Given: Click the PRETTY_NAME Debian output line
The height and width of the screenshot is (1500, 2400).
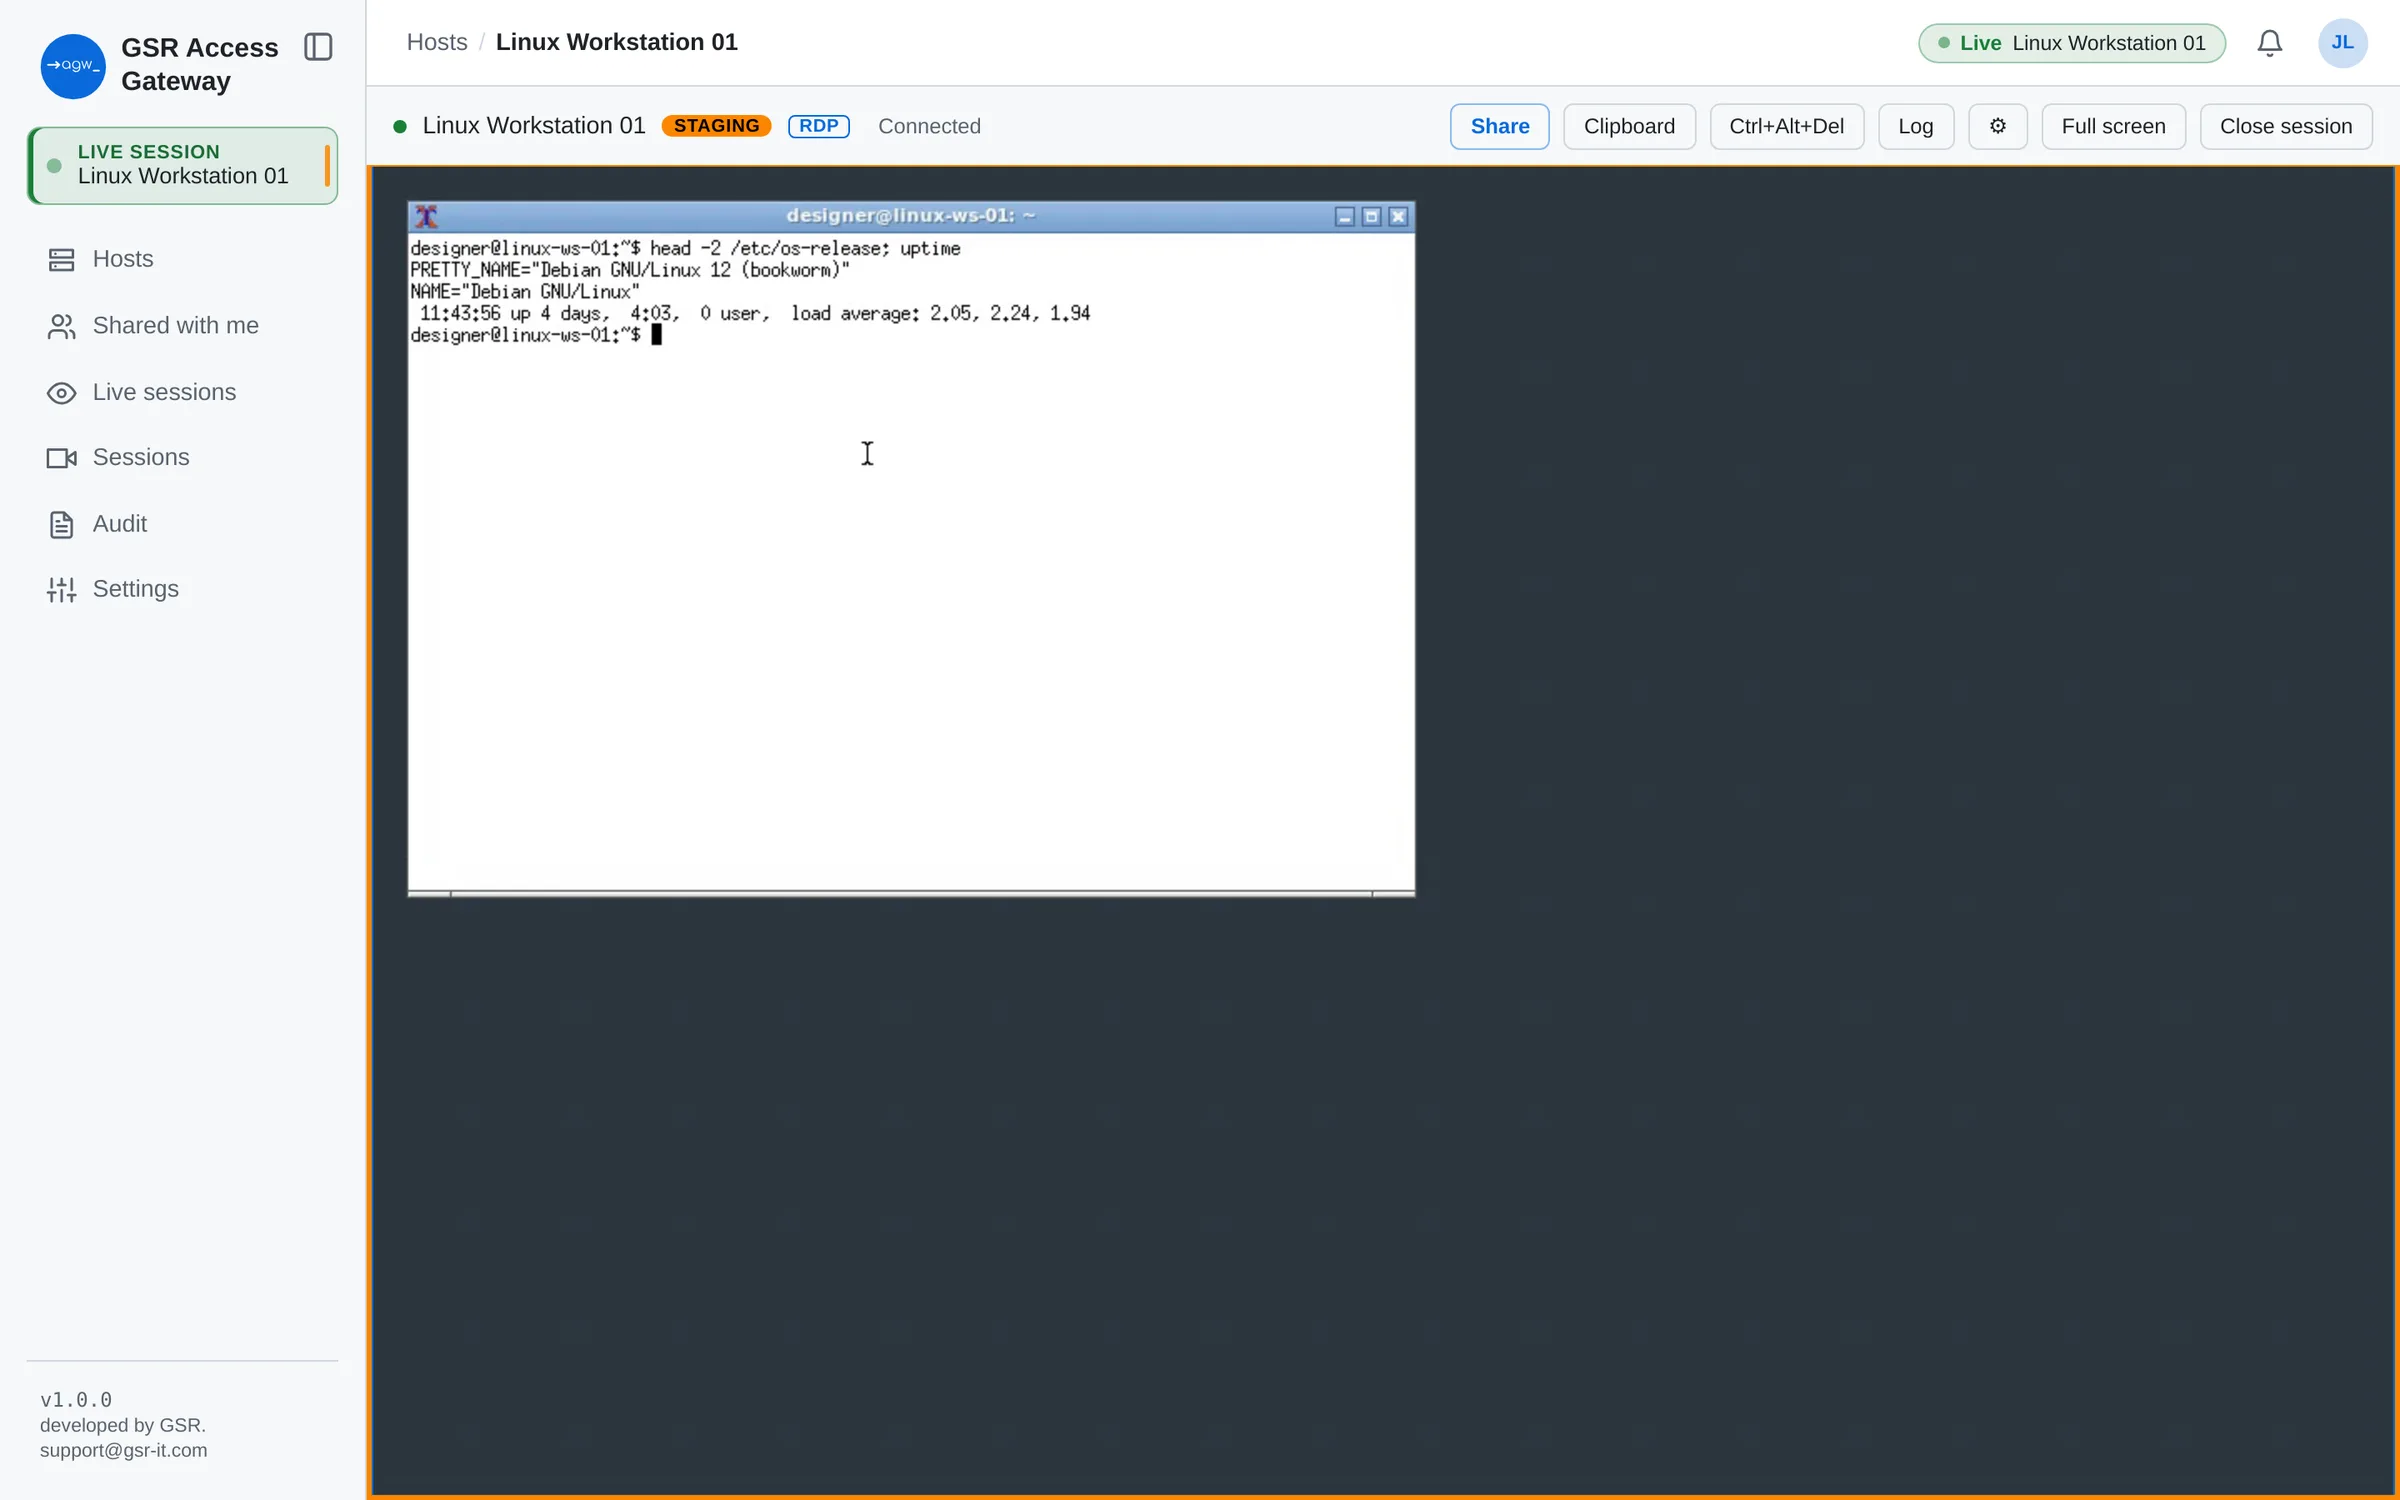Looking at the screenshot, I should [x=630, y=270].
